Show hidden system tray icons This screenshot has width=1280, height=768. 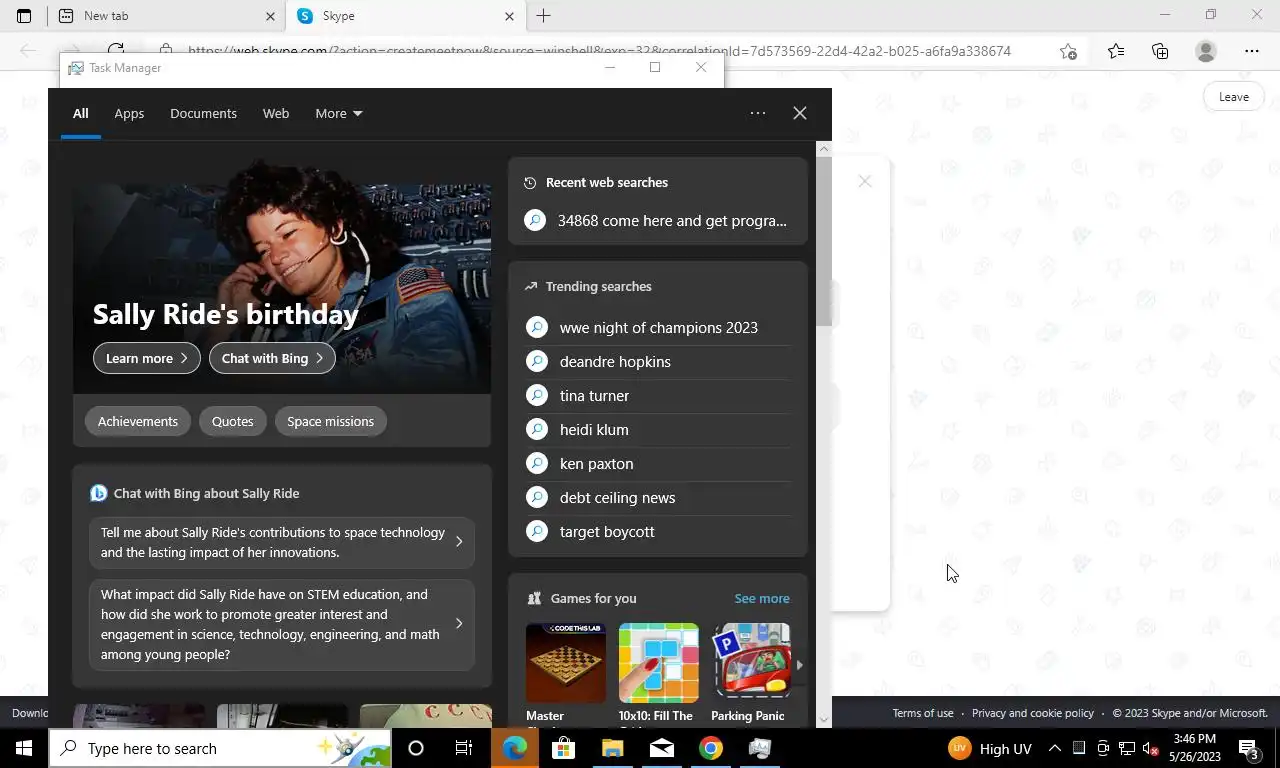pos(1054,748)
